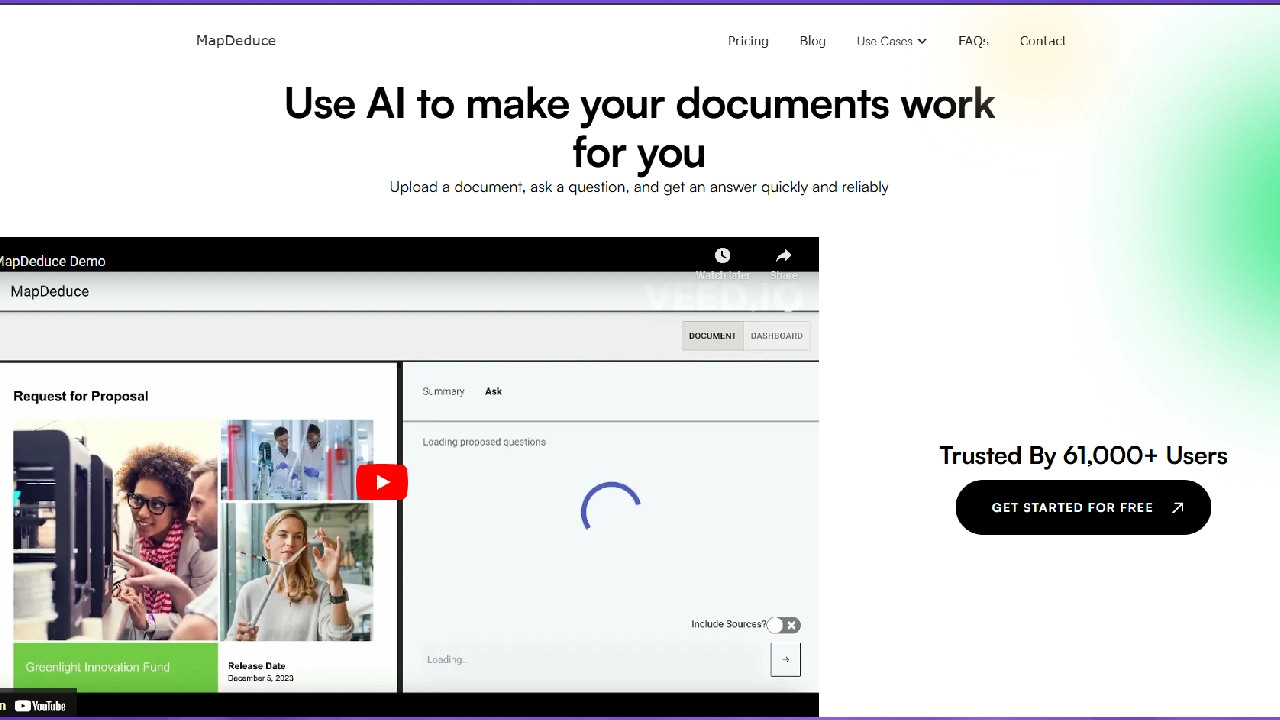
Task: Expand the Use Cases dropdown menu
Action: (891, 41)
